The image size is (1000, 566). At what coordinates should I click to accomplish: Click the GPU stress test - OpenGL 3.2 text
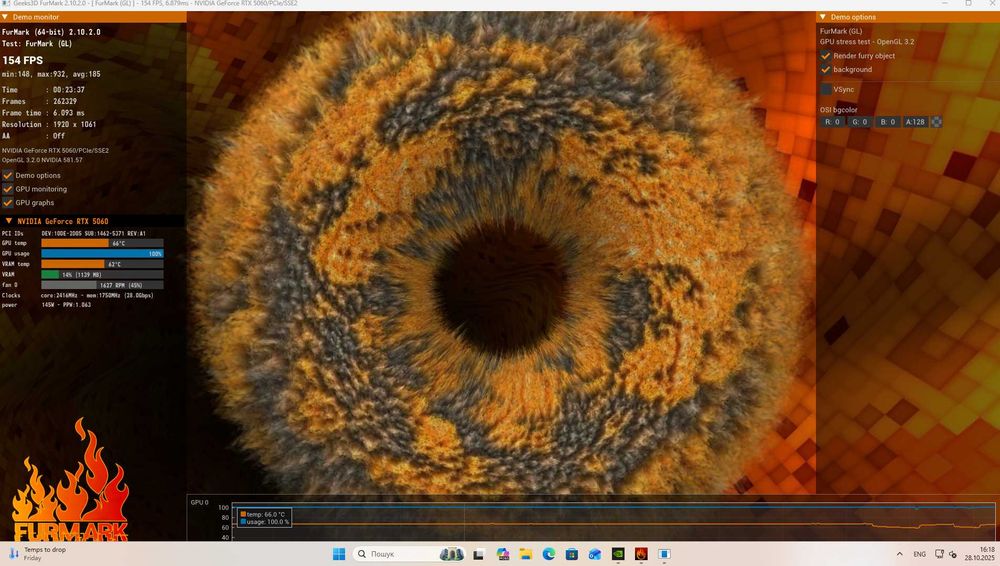point(867,41)
